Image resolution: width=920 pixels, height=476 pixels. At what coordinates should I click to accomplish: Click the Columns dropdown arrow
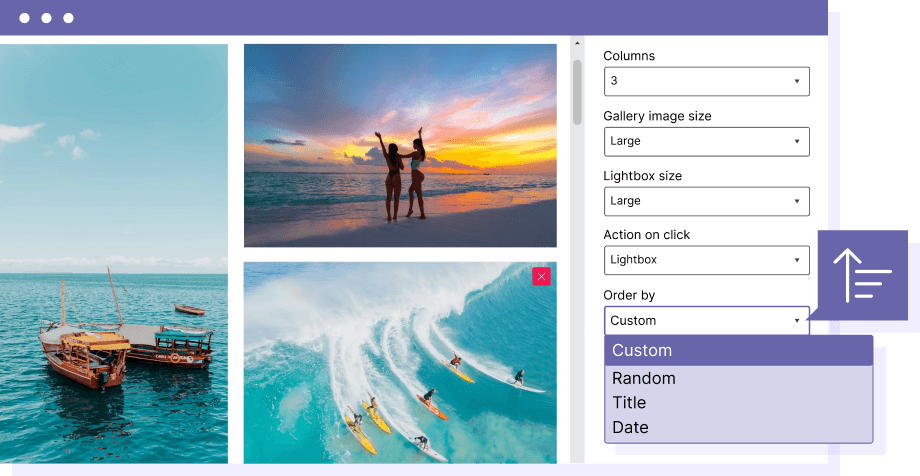(797, 81)
